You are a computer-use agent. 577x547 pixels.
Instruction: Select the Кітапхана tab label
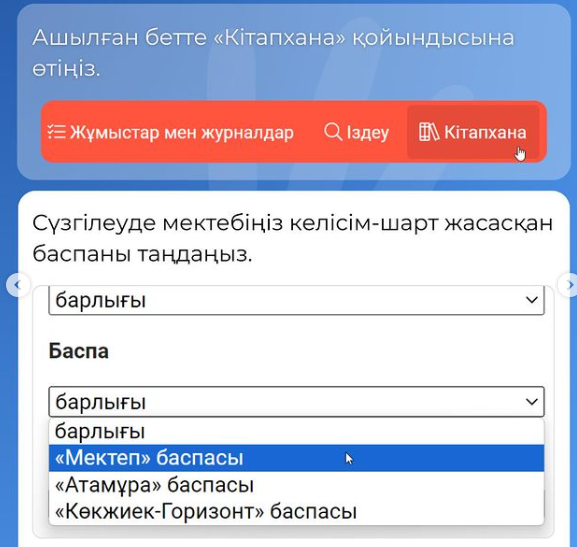[485, 132]
